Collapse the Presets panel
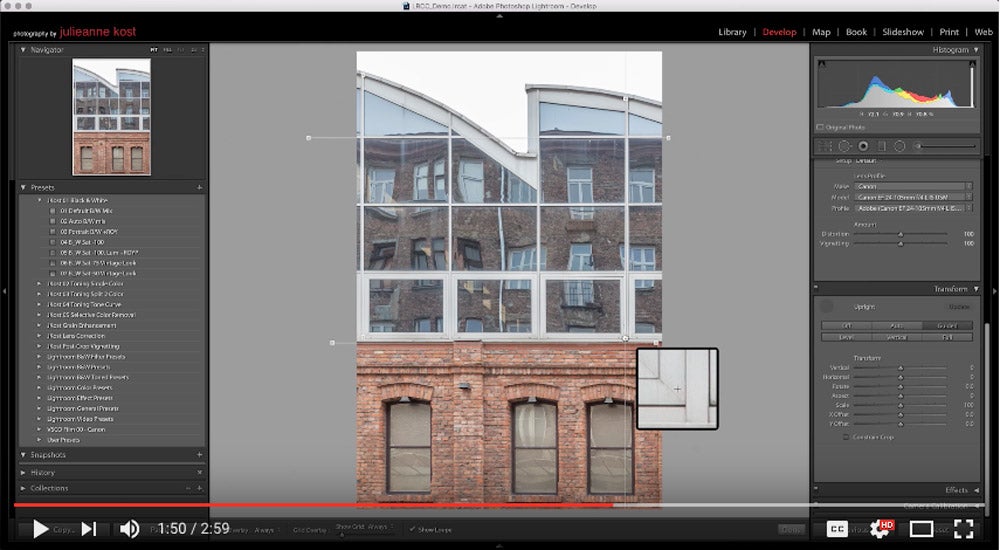 point(24,188)
